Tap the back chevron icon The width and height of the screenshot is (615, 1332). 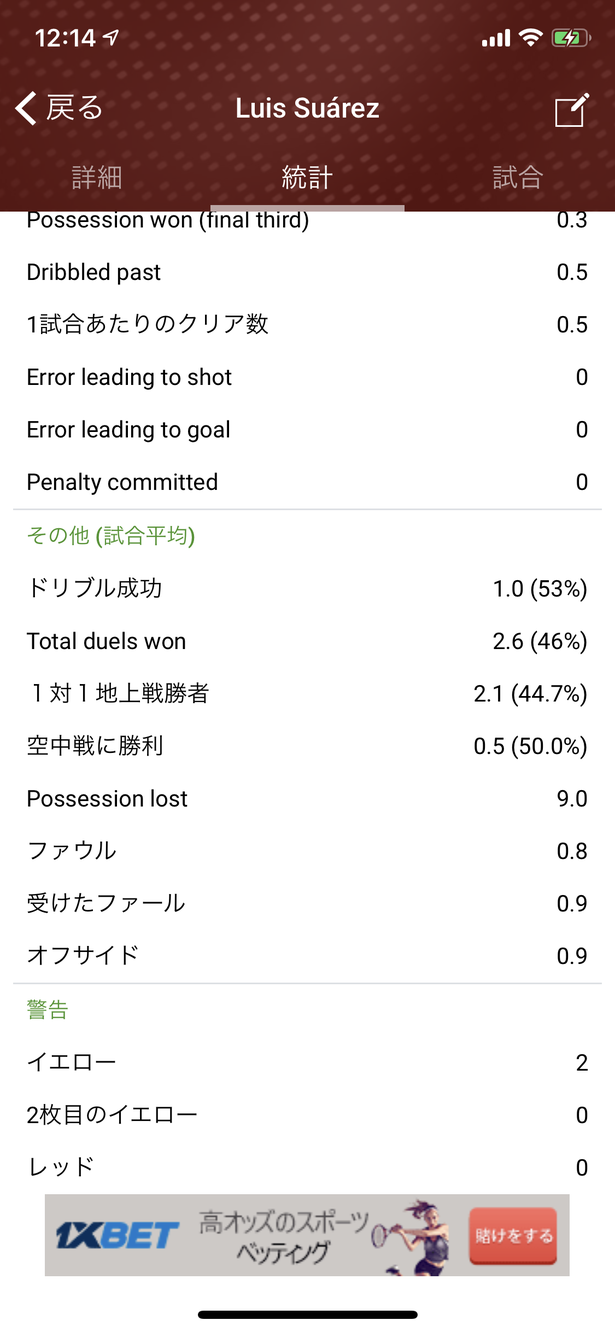point(26,108)
